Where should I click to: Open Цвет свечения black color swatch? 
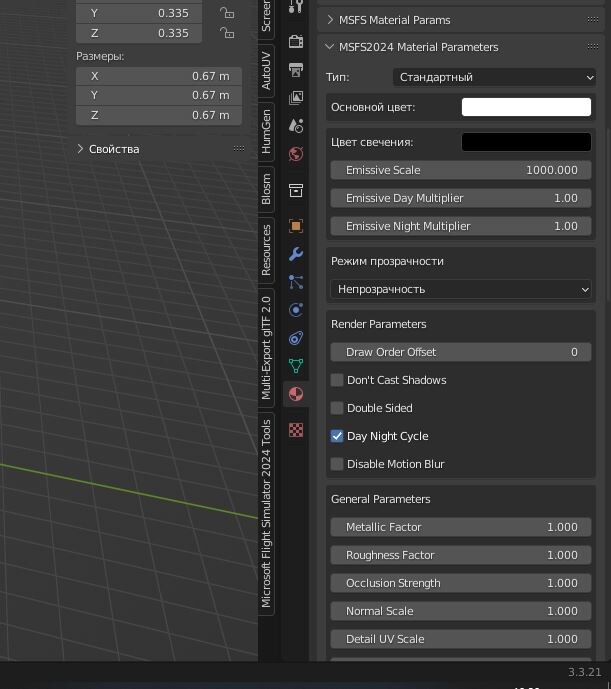526,142
